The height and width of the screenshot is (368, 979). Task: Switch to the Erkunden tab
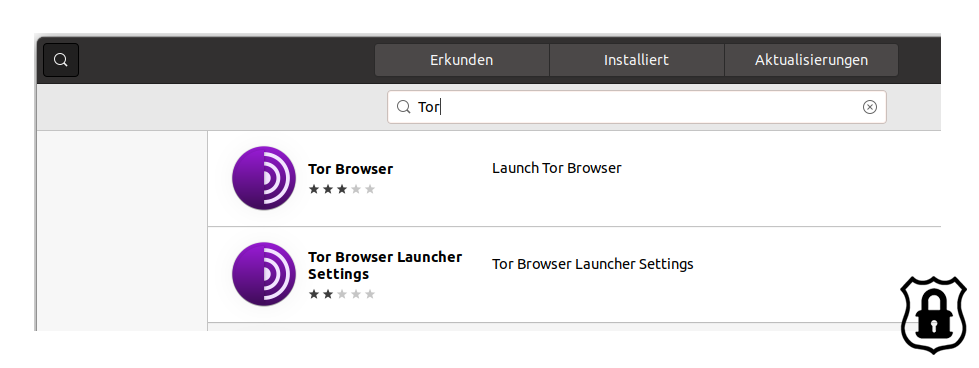pos(461,60)
